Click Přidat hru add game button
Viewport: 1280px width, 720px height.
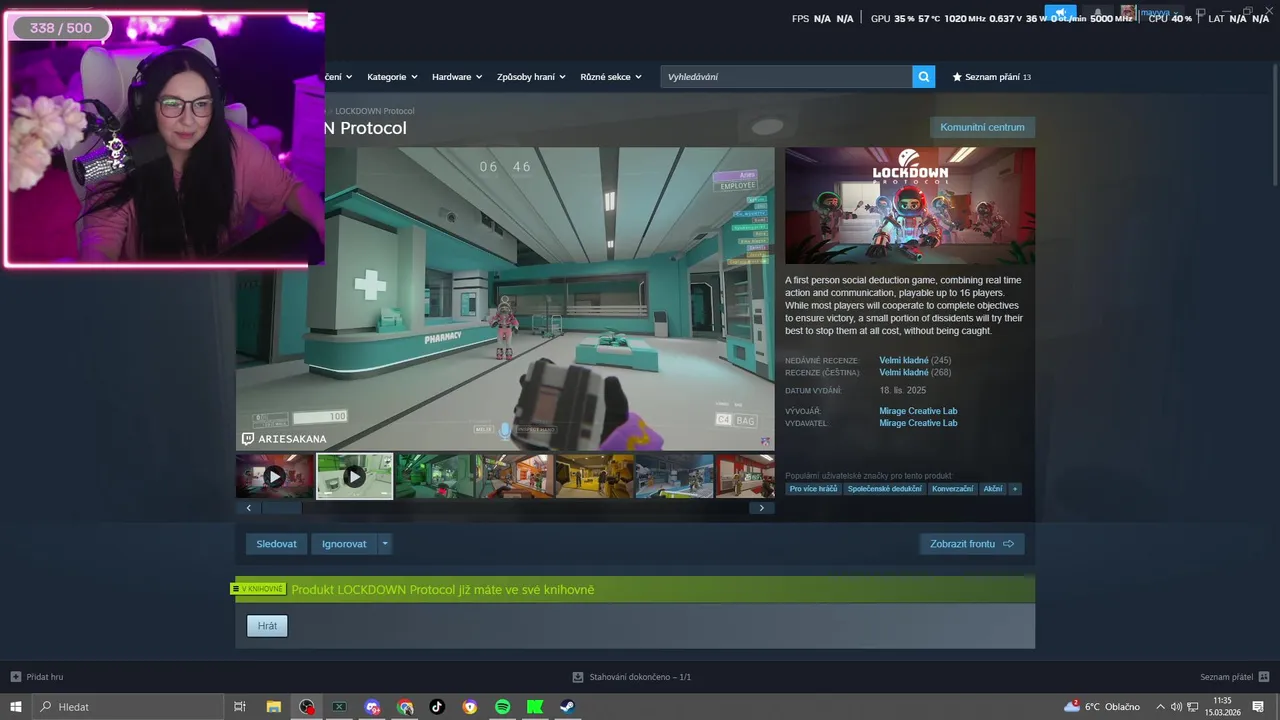36,677
